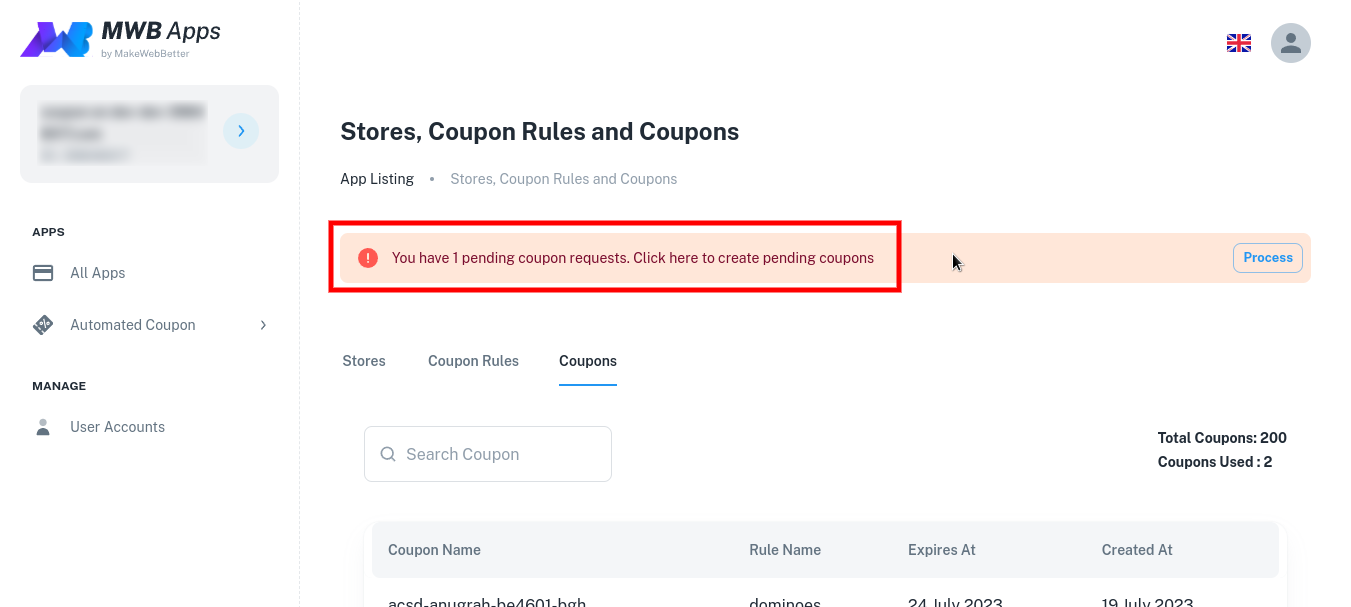Click the search magnifier icon

(388, 454)
